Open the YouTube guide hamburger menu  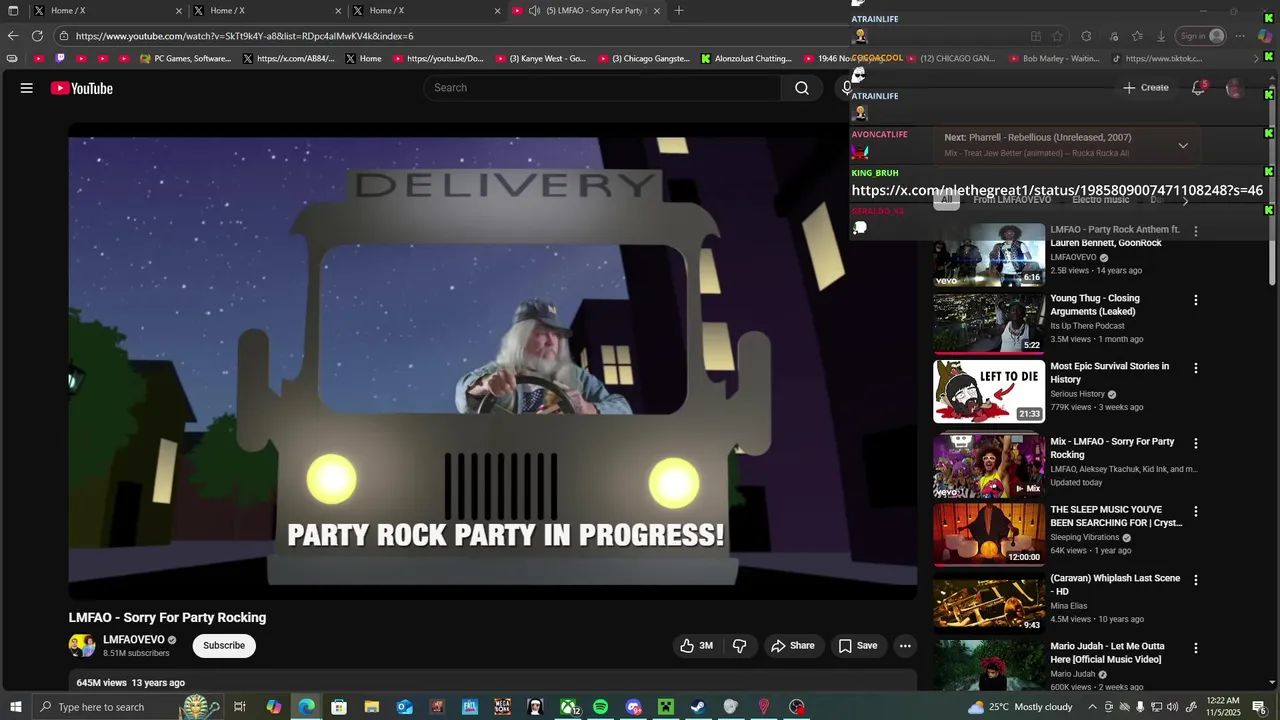click(27, 88)
